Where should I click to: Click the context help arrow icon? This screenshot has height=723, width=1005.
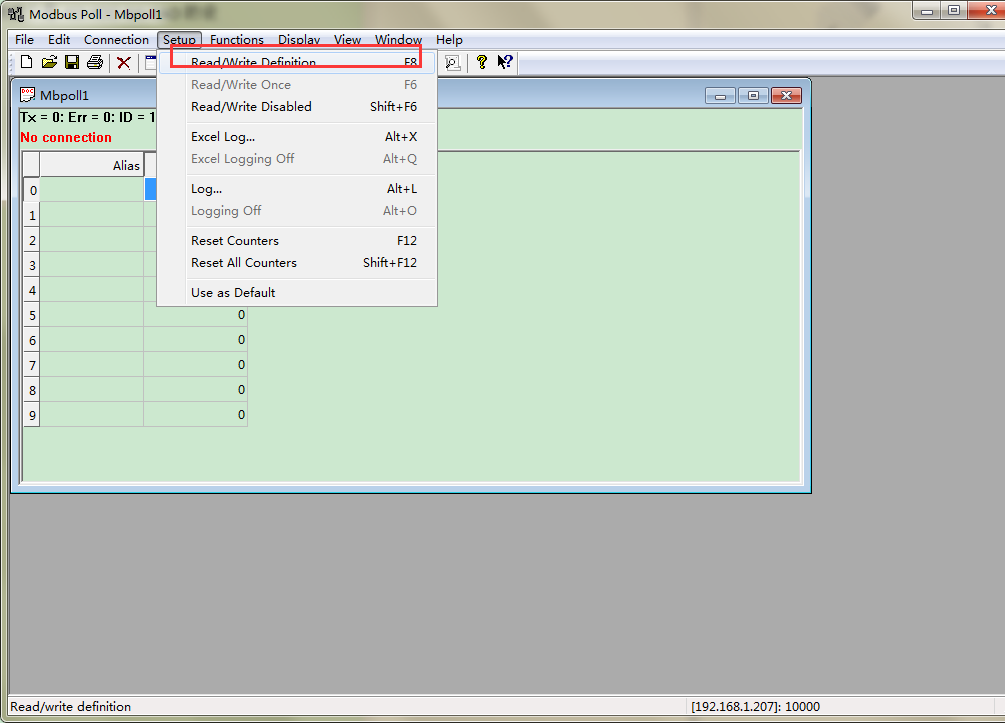505,62
